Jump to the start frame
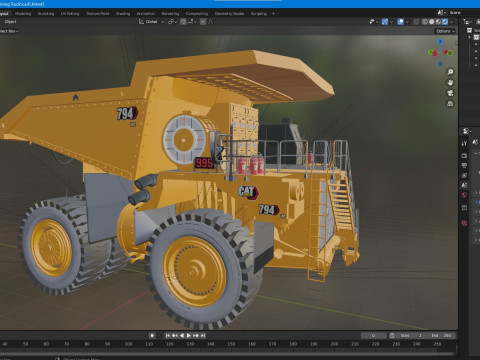 [168, 335]
